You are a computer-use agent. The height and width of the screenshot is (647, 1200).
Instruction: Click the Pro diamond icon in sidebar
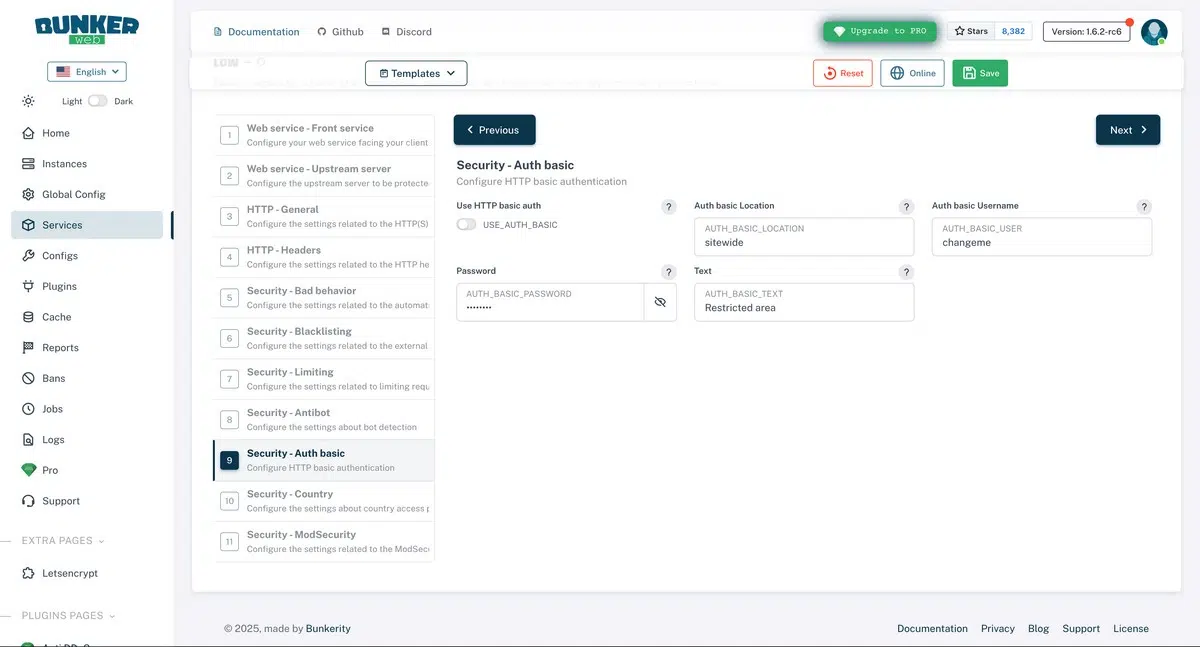[x=28, y=470]
